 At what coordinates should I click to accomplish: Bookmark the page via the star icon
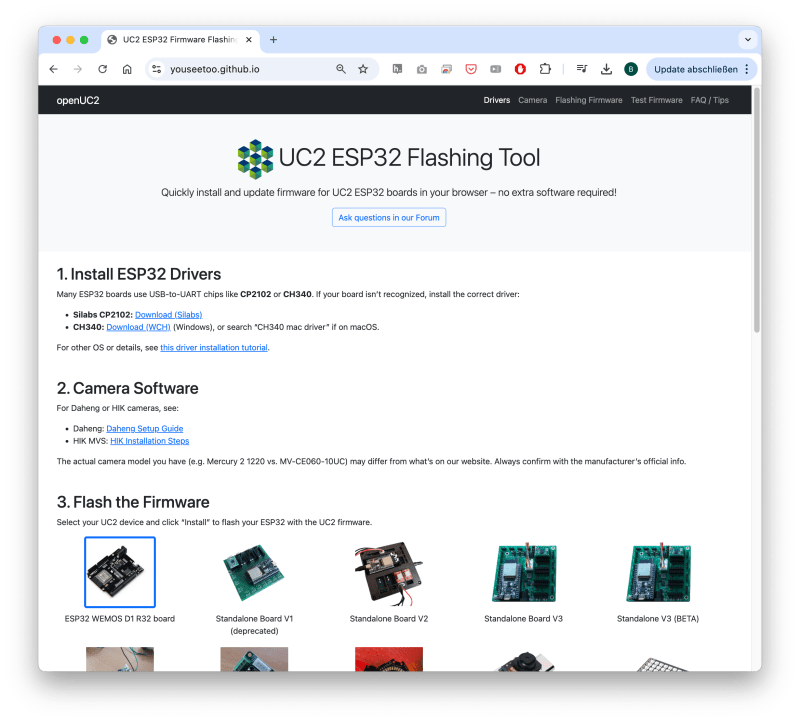tap(362, 69)
